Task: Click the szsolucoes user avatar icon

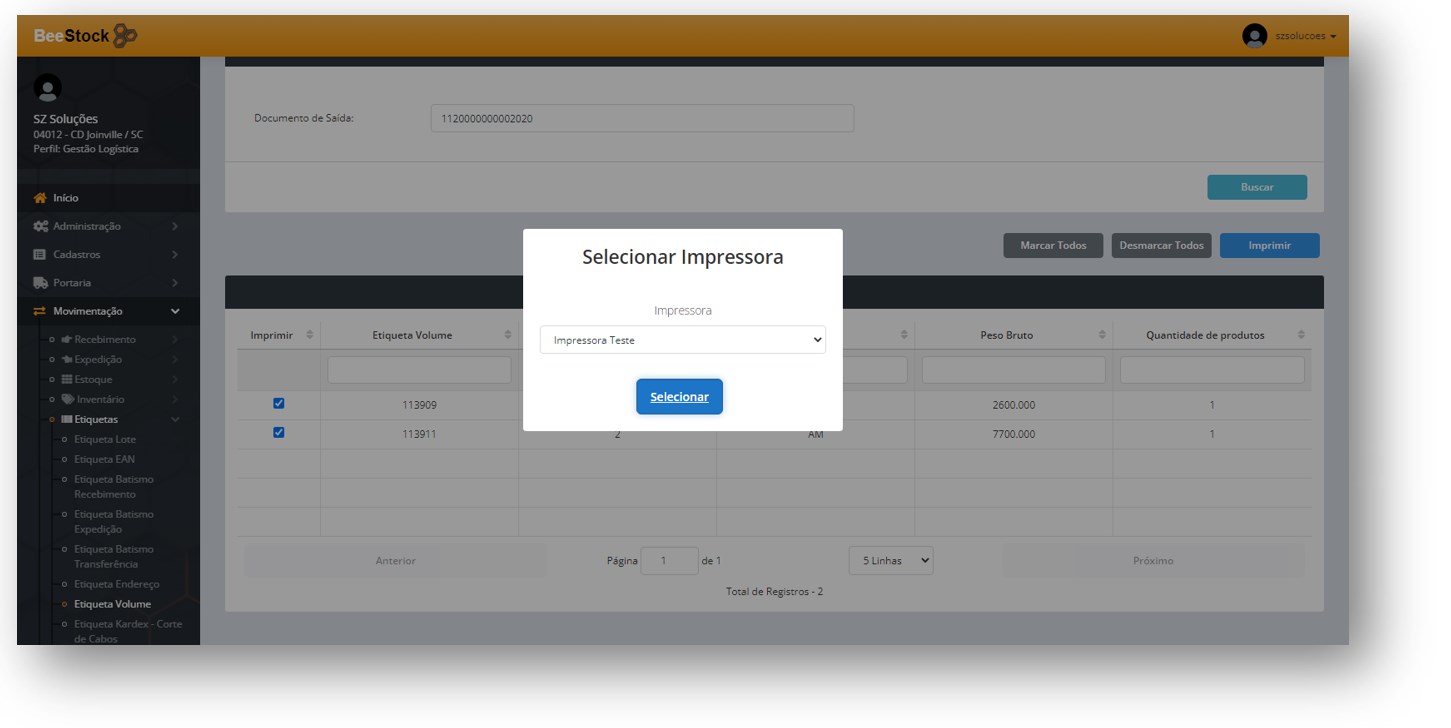Action: (x=1254, y=36)
